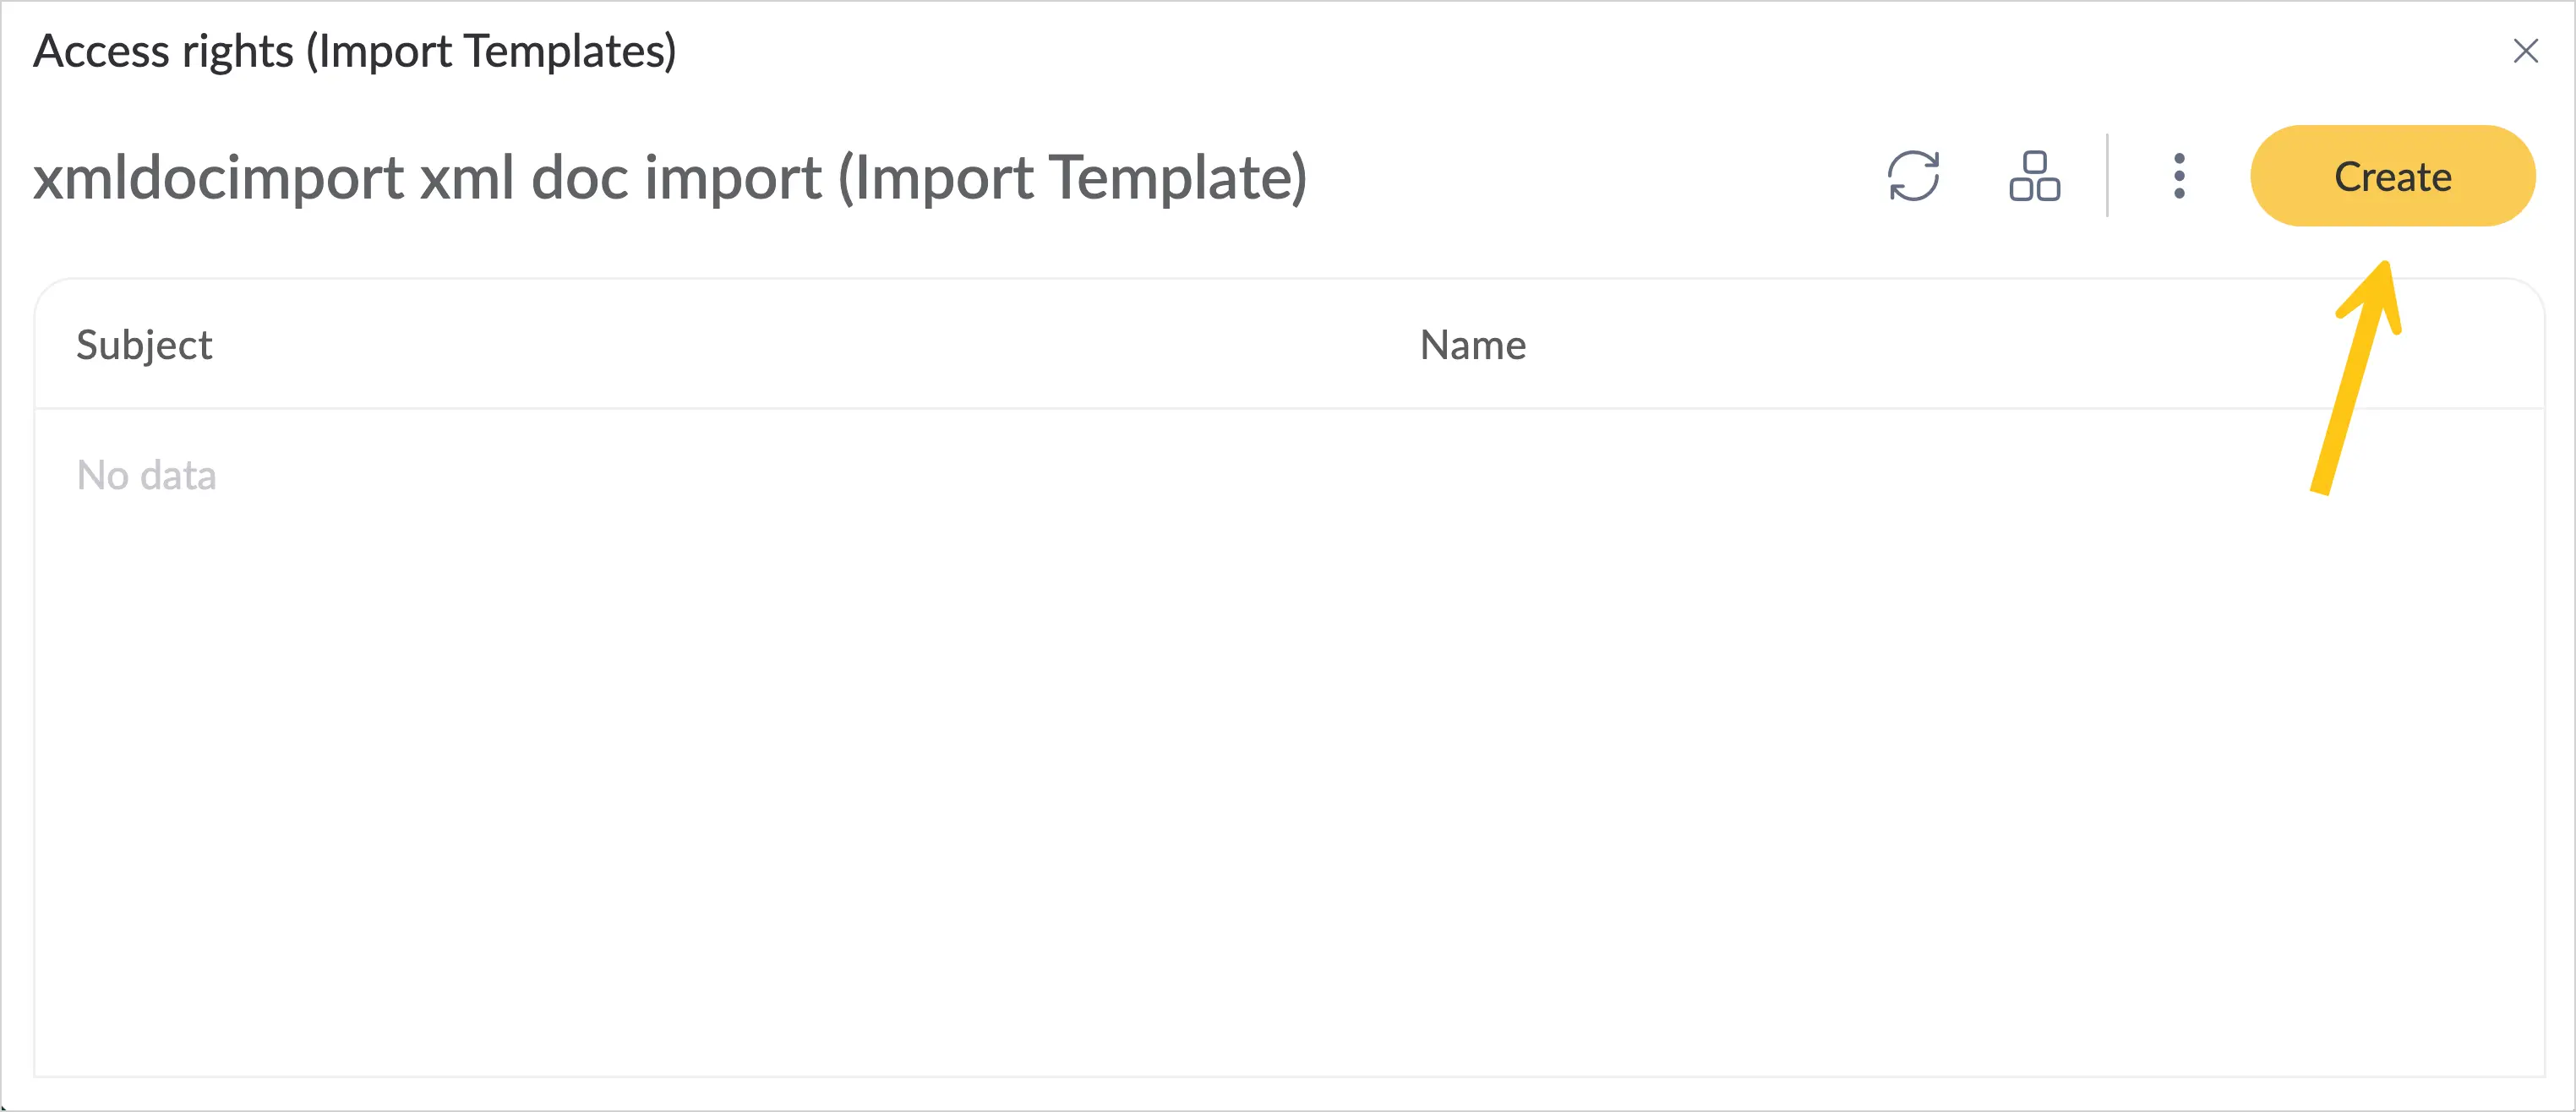
Task: Click the Subject label in table header
Action: point(144,345)
